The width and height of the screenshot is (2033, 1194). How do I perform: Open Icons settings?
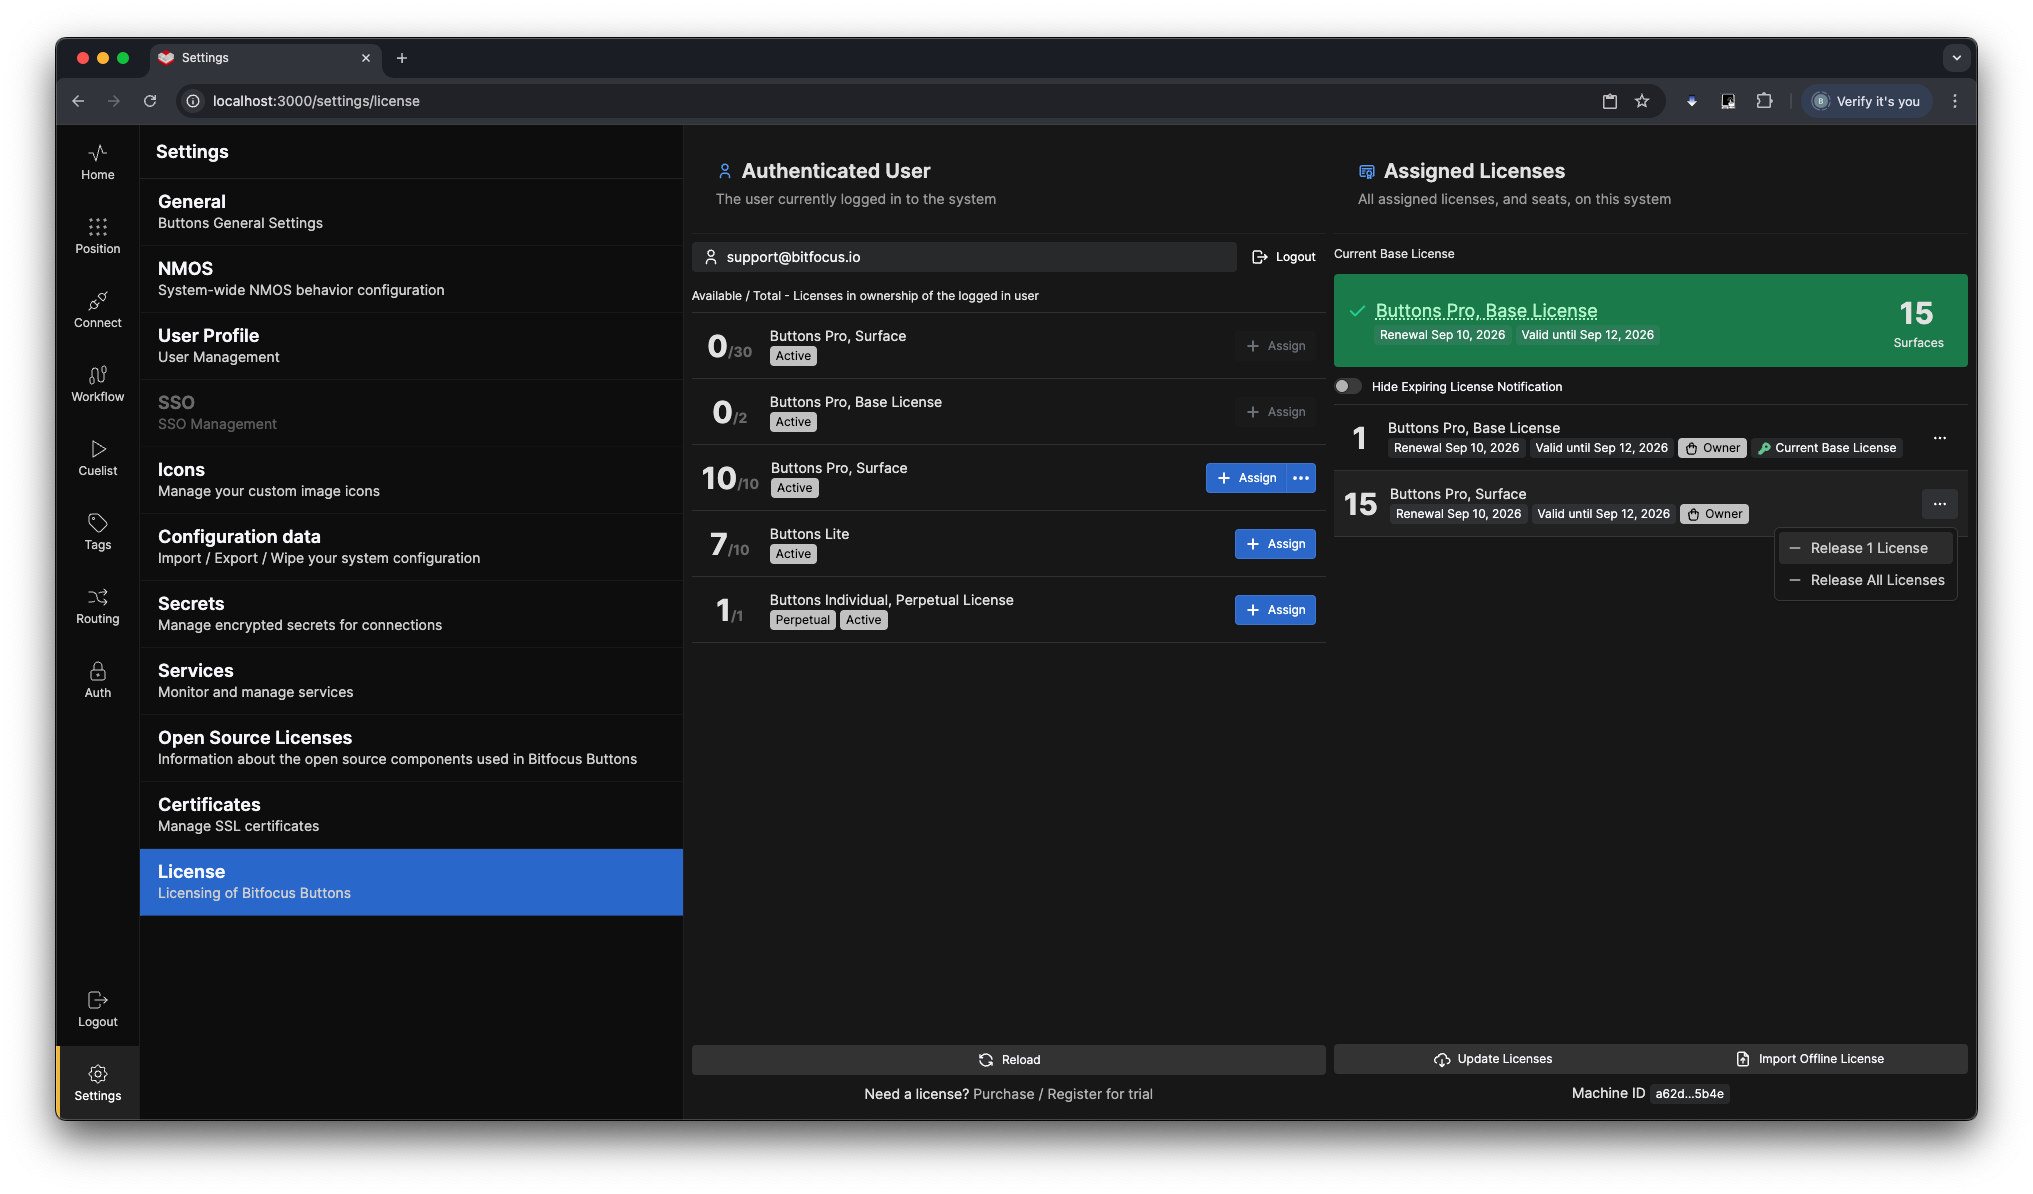[411, 480]
